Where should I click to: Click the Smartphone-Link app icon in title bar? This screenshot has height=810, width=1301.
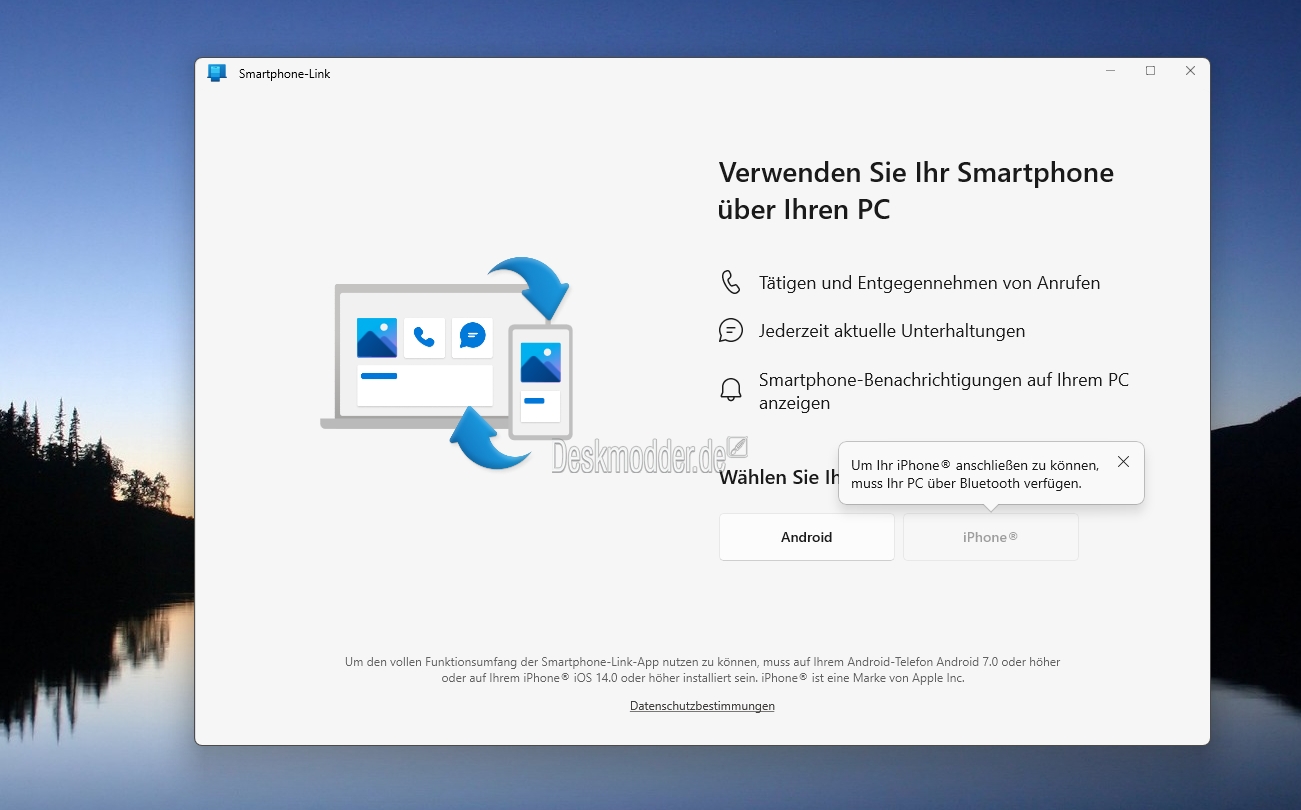point(217,73)
